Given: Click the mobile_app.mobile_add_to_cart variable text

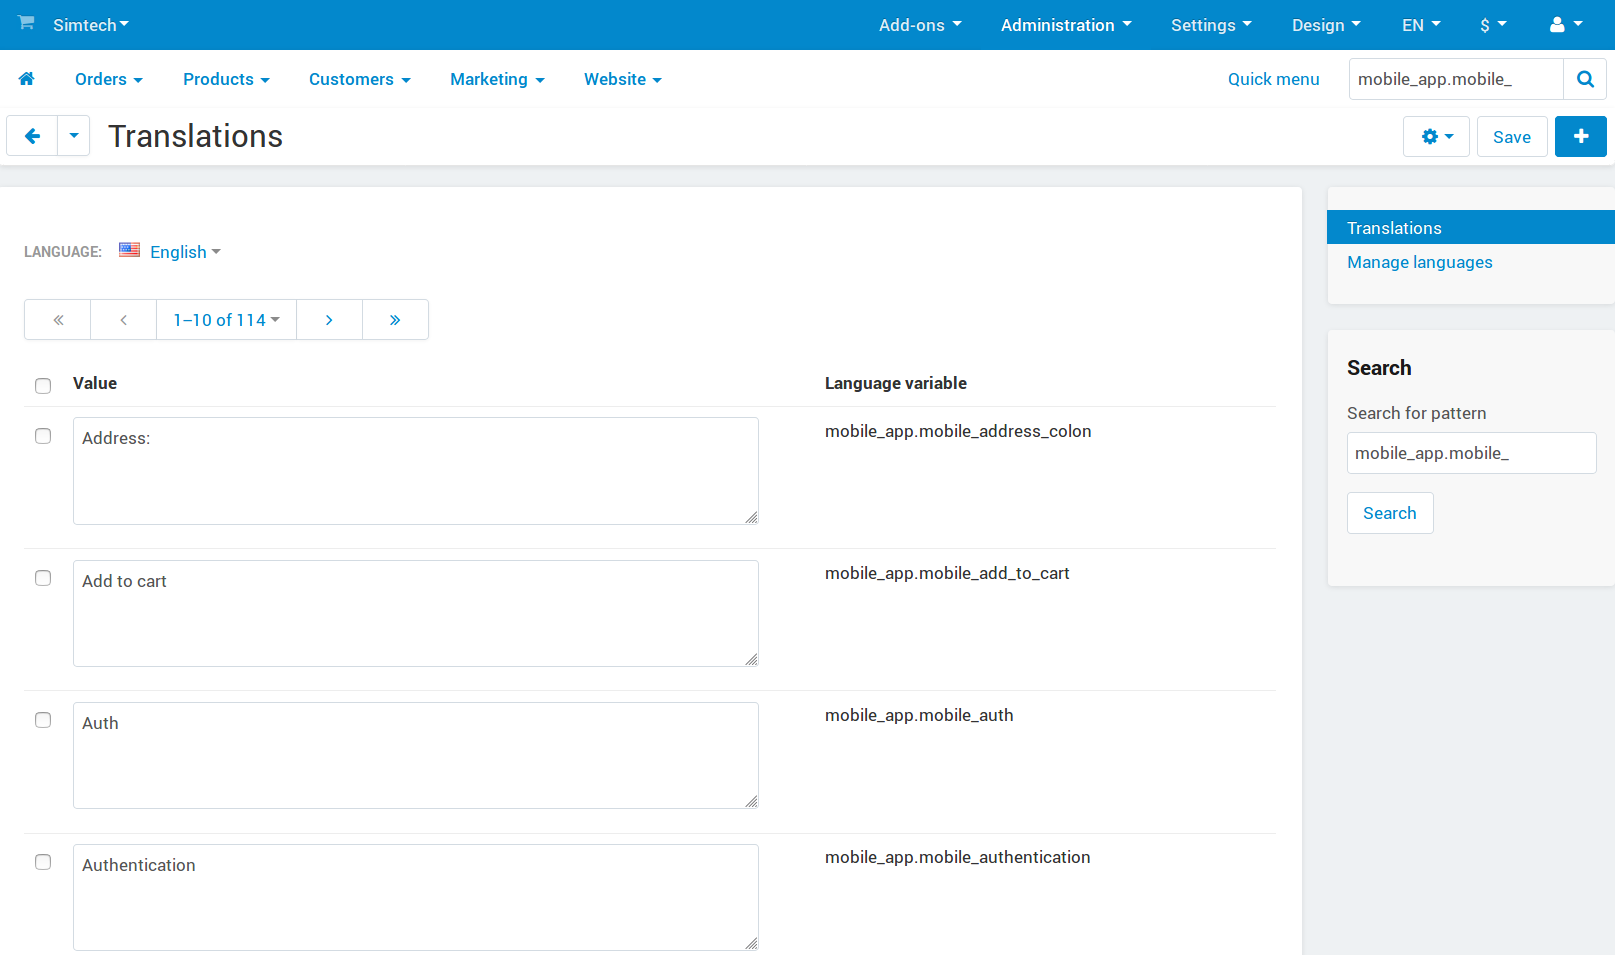Looking at the screenshot, I should [x=947, y=573].
